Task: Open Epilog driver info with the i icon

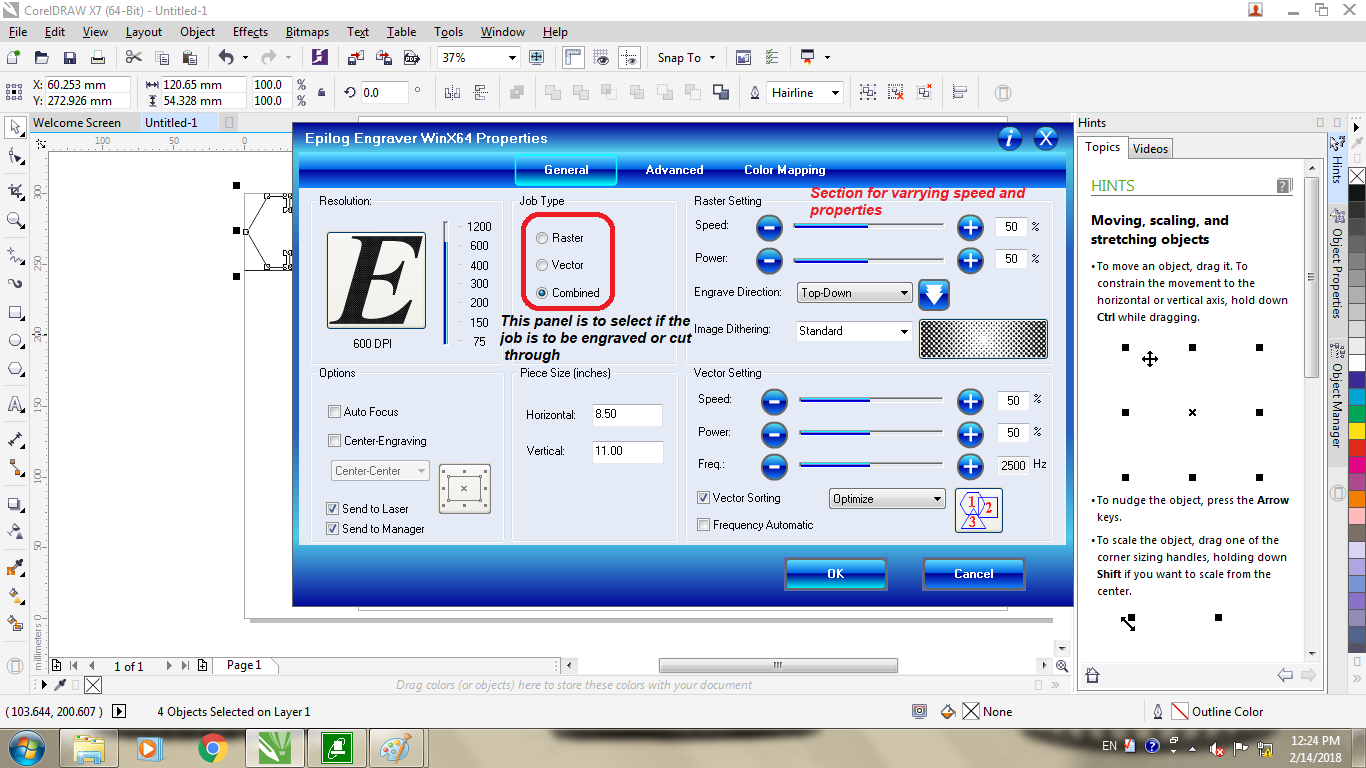Action: click(1010, 138)
